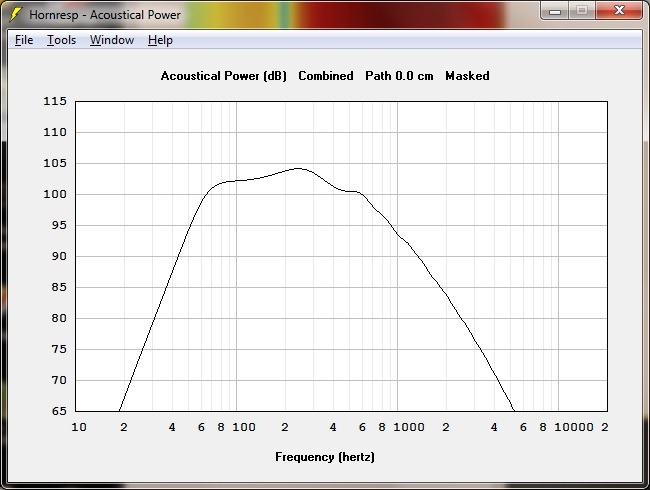Click the 1000 frequency axis label

point(409,427)
